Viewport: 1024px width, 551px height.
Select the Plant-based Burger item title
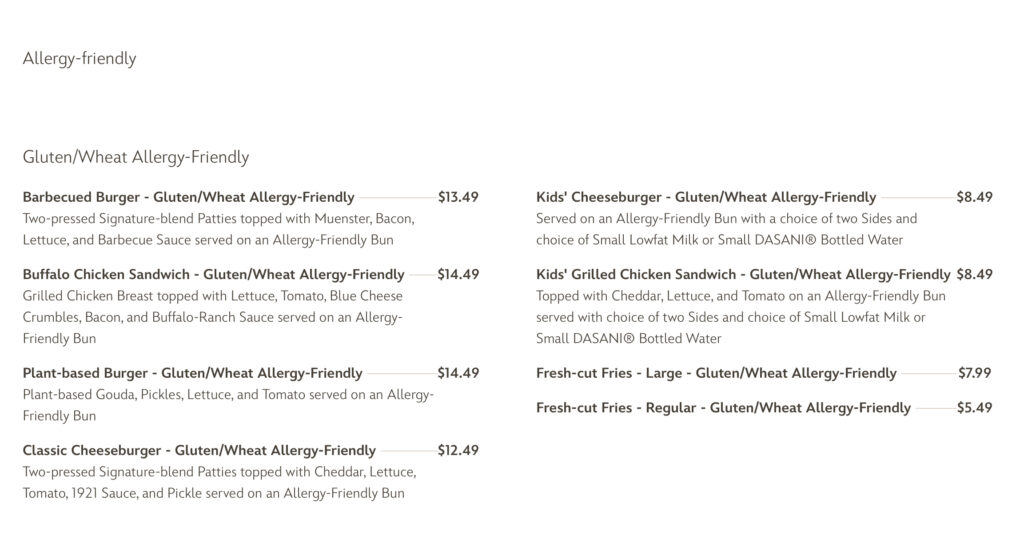(192, 373)
